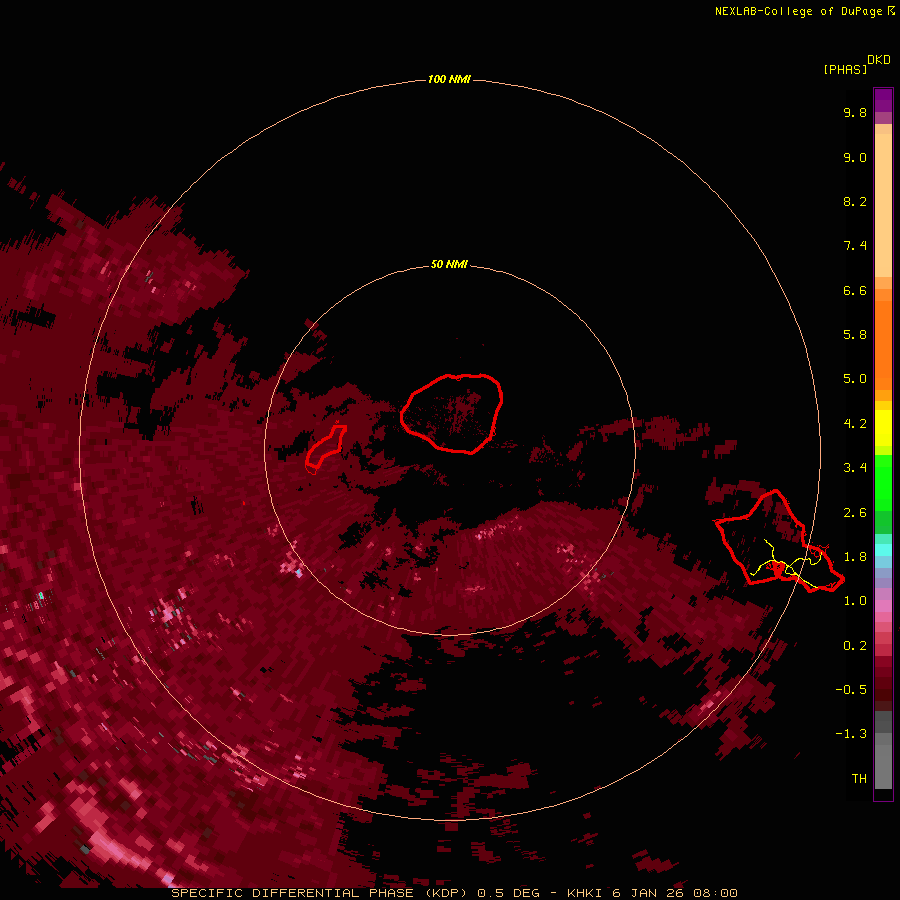
Task: Click the 1.0 legend value
Action: [x=855, y=601]
